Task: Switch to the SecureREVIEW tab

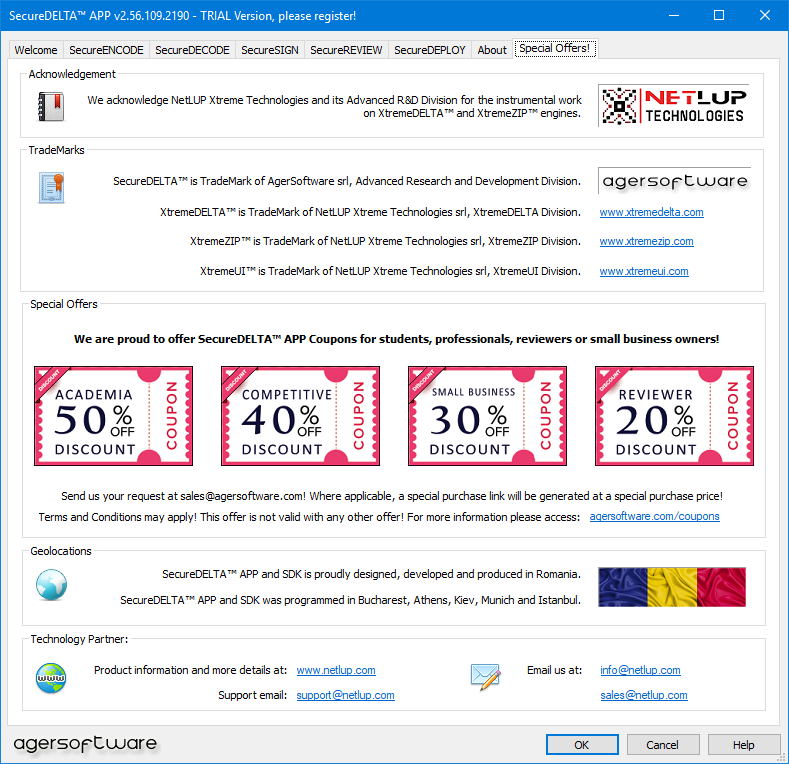Action: pyautogui.click(x=346, y=50)
